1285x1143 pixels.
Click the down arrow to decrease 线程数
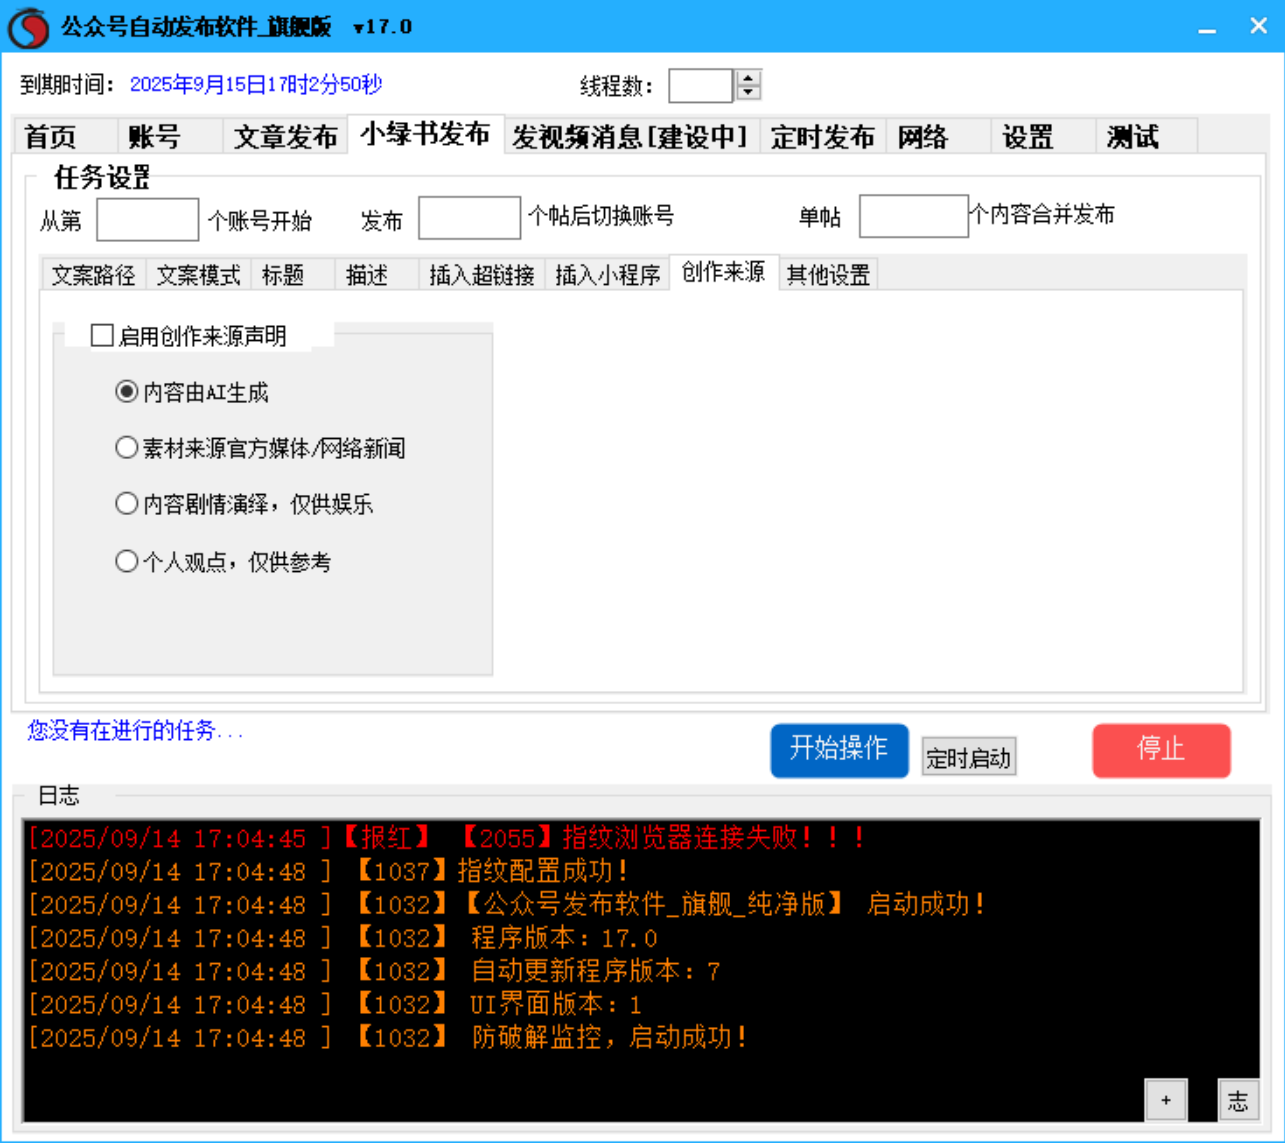[x=748, y=93]
